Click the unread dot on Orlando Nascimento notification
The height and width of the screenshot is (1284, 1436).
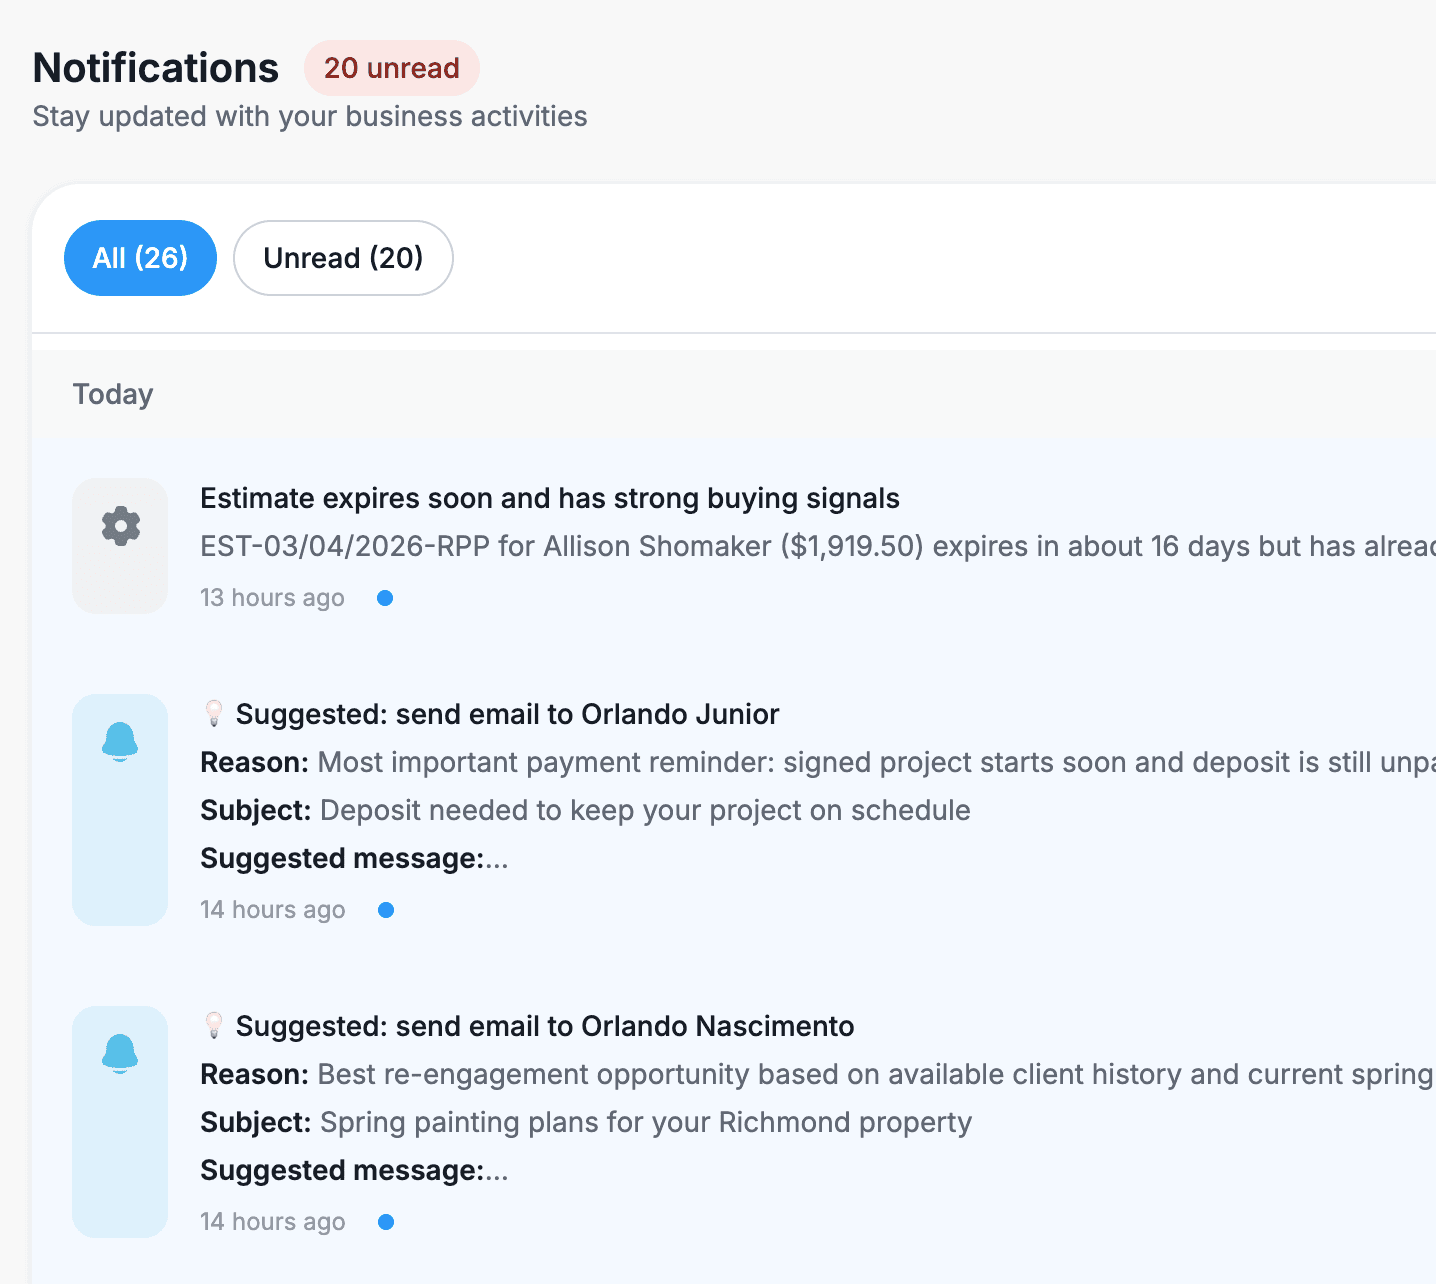tap(386, 1222)
